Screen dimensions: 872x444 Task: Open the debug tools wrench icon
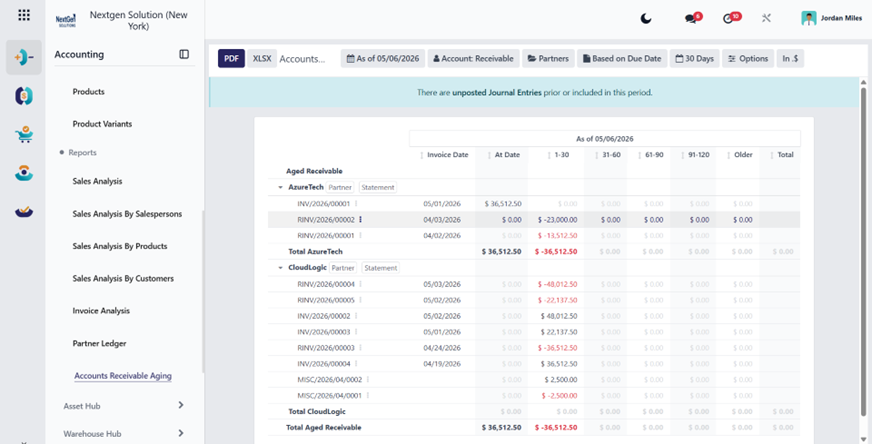766,18
